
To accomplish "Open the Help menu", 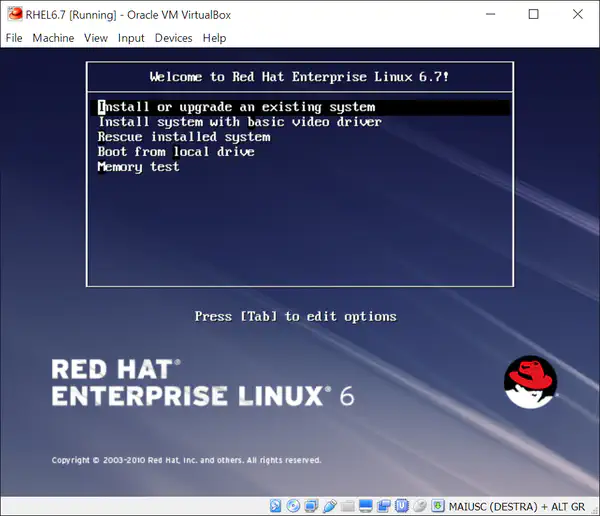I will [x=214, y=38].
